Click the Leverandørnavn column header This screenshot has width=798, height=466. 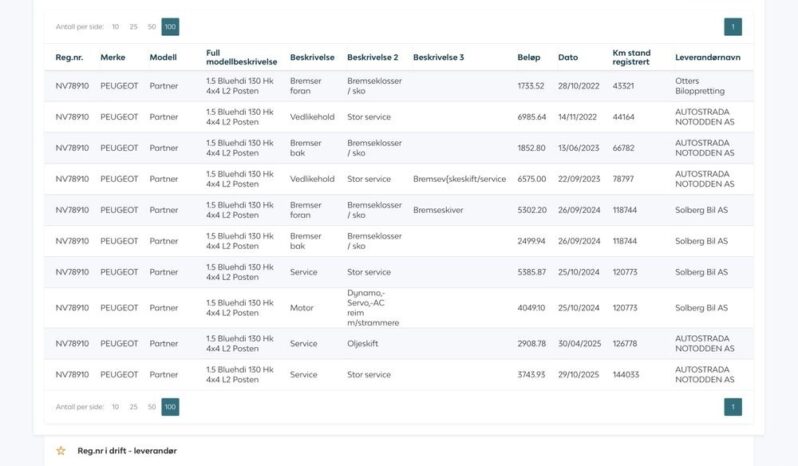707,58
